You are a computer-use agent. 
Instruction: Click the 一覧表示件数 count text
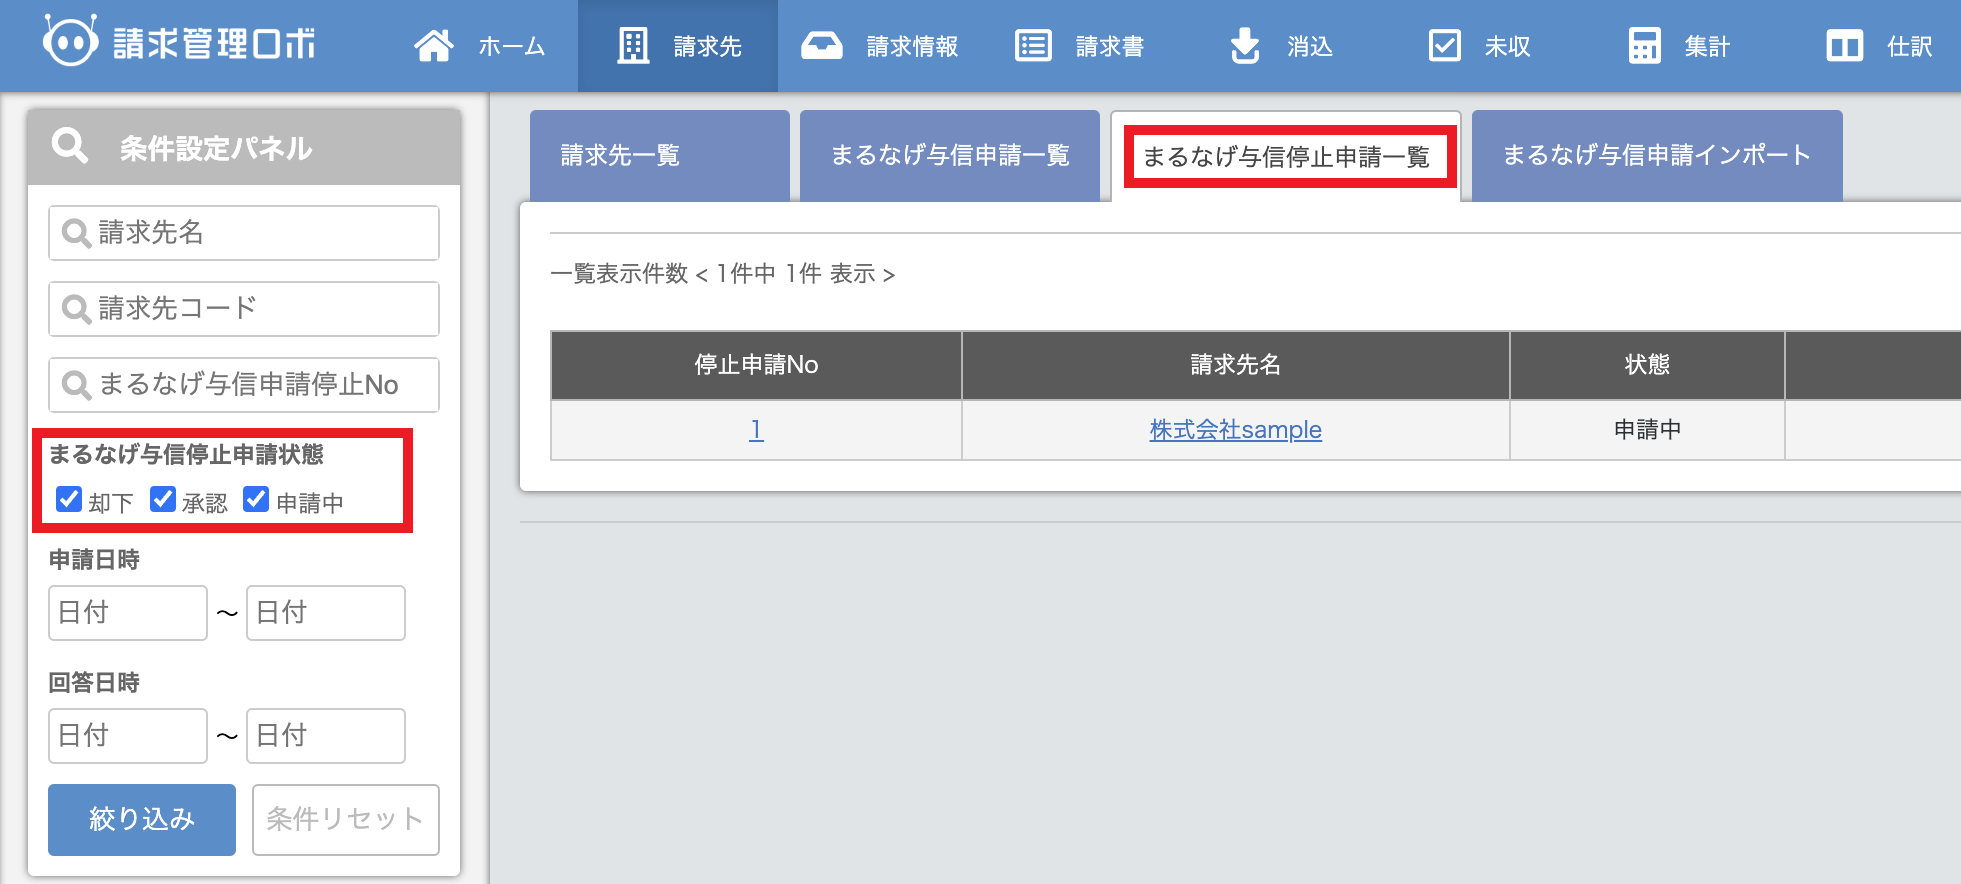(722, 274)
